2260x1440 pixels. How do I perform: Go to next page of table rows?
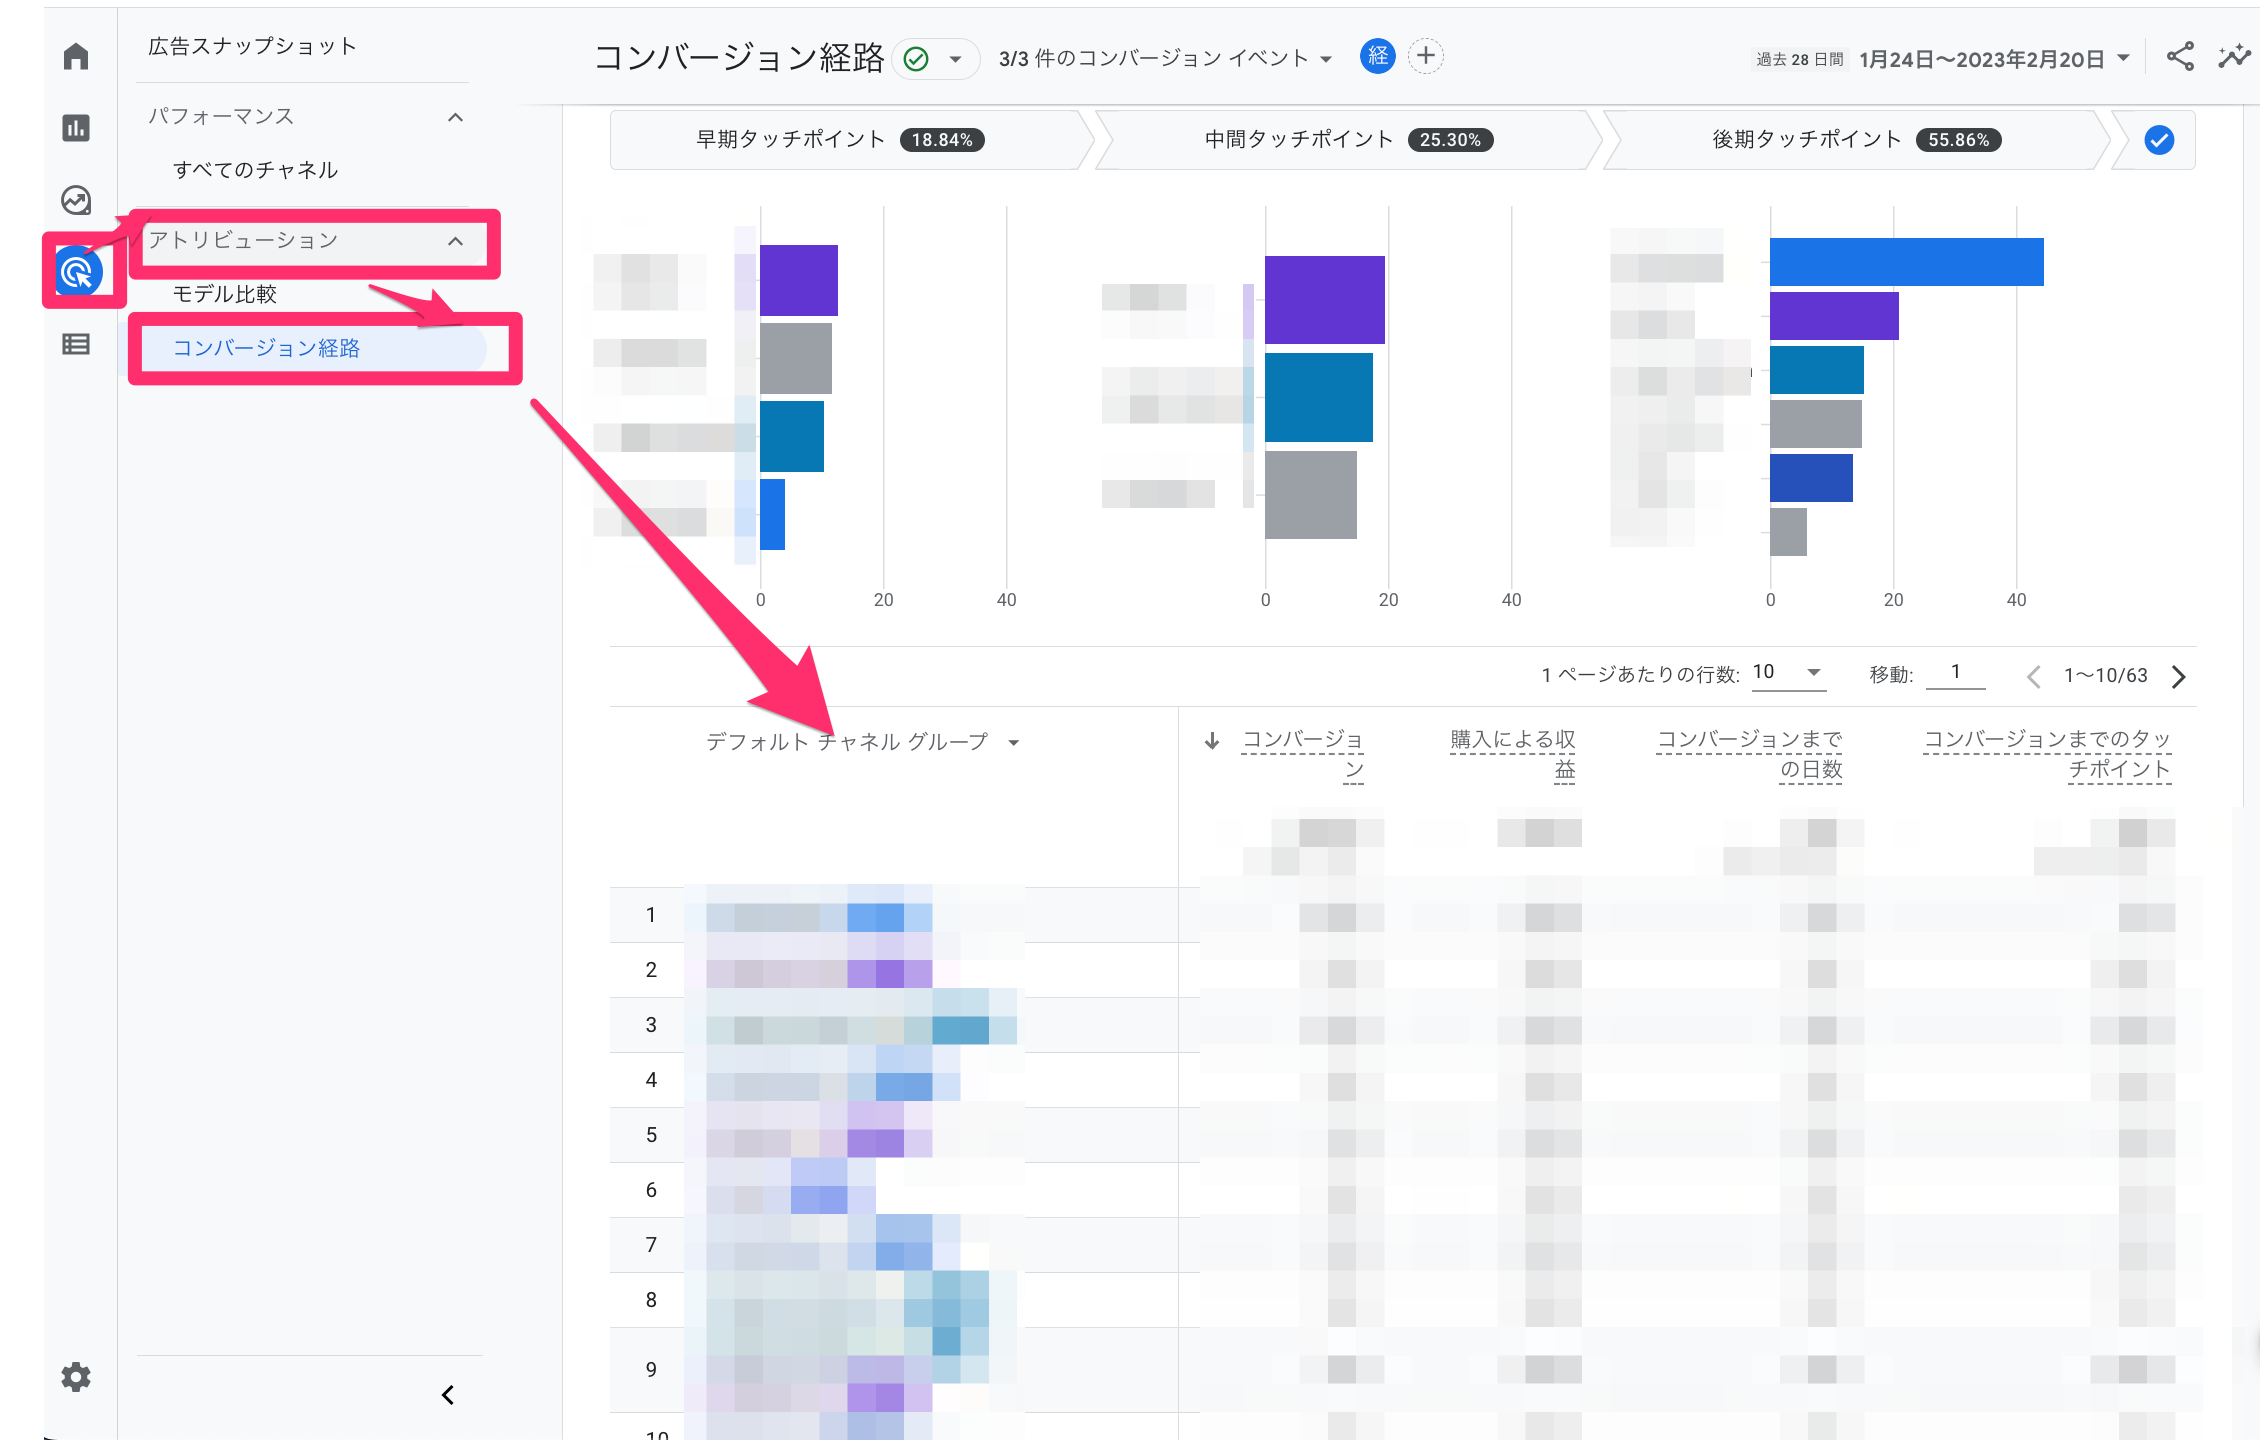[x=2179, y=677]
